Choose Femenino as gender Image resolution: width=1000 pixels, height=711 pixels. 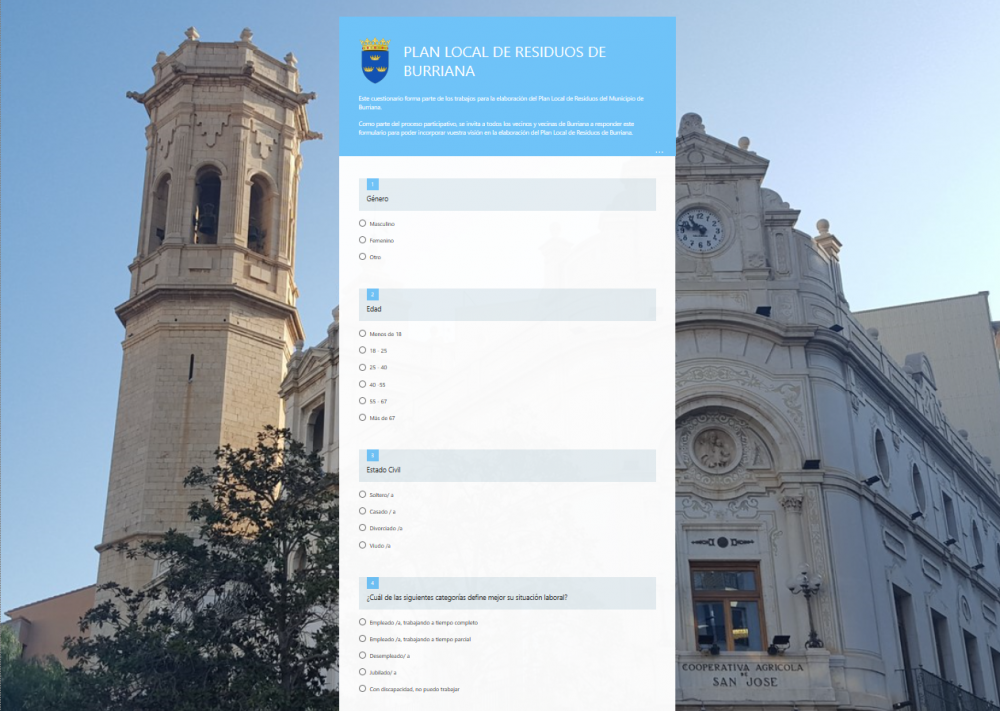[363, 240]
